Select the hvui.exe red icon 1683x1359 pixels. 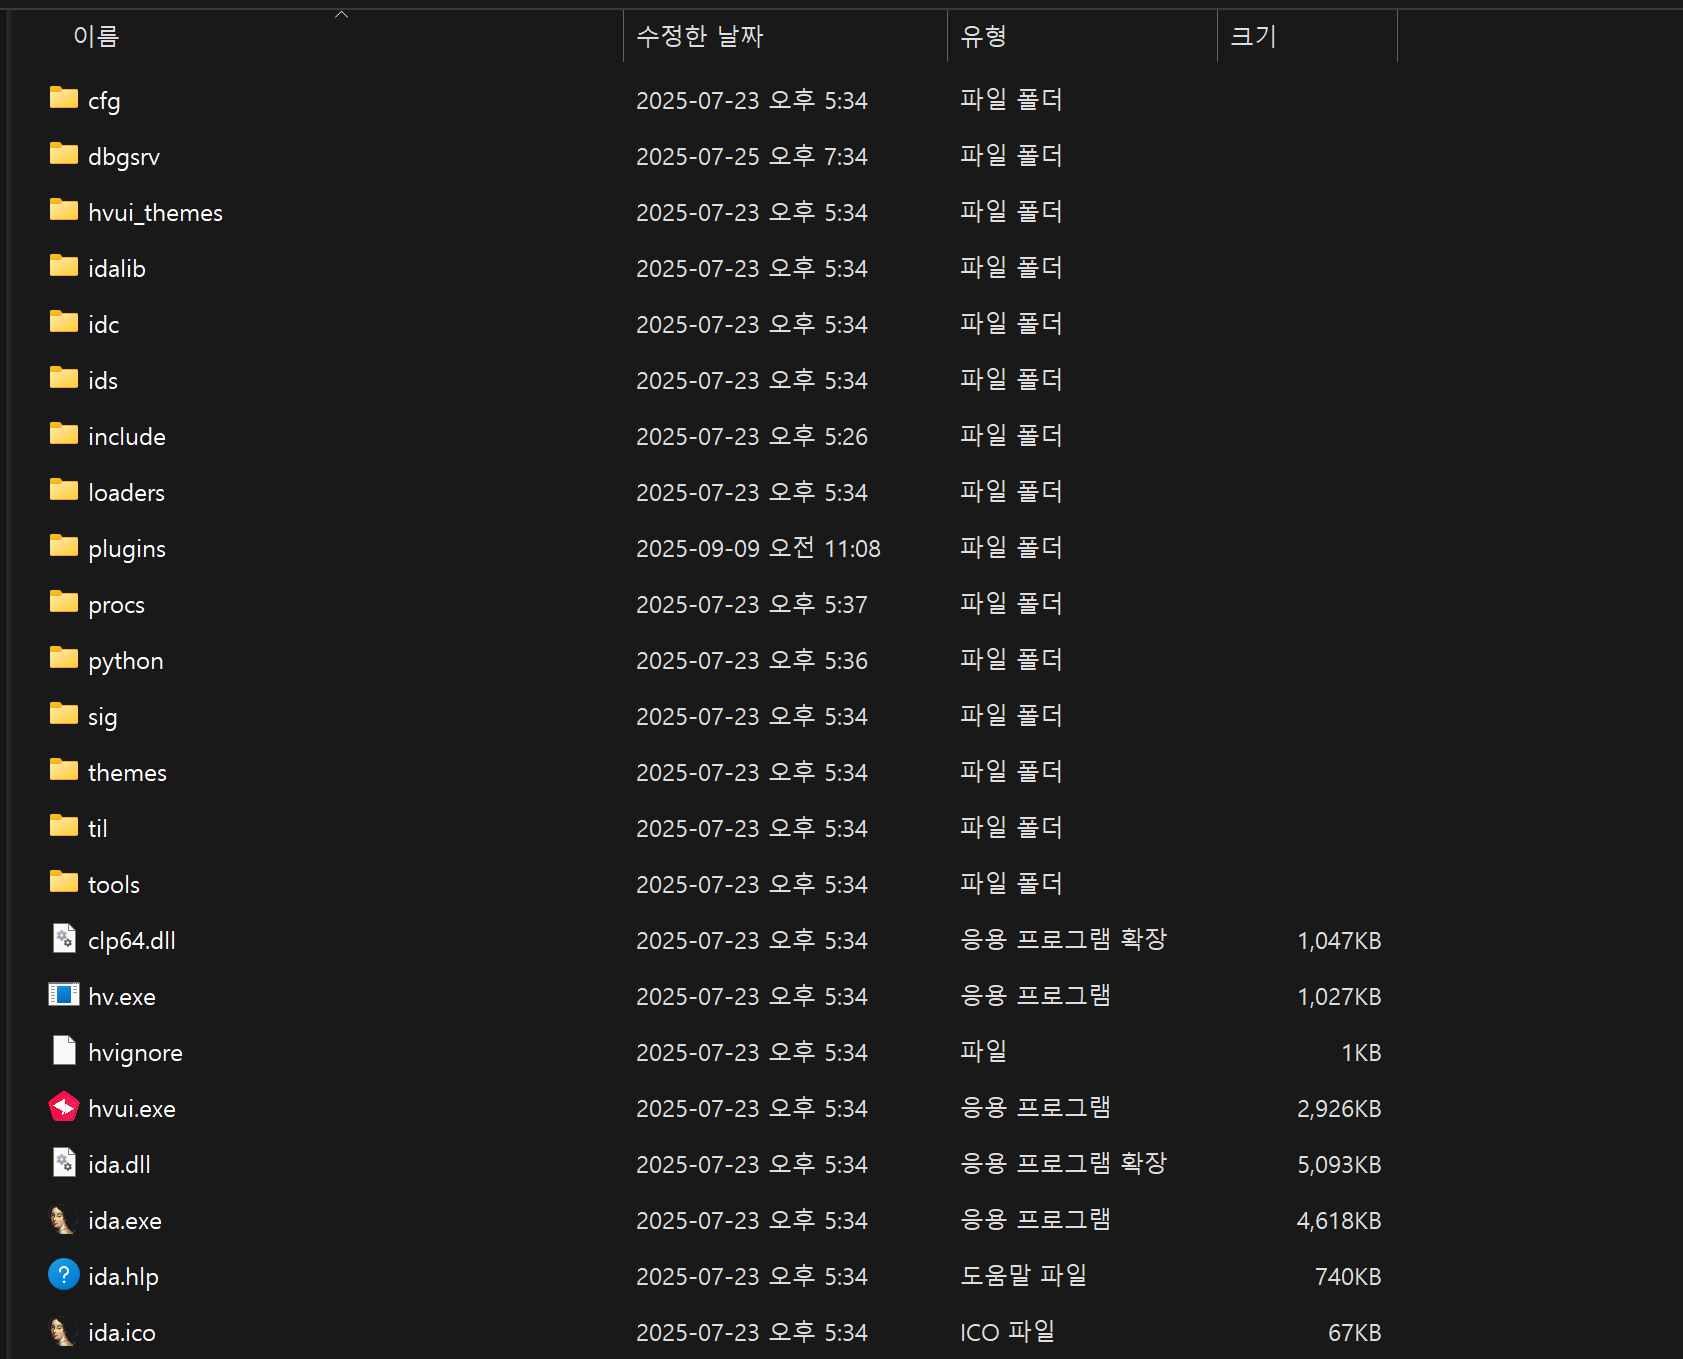[64, 1108]
